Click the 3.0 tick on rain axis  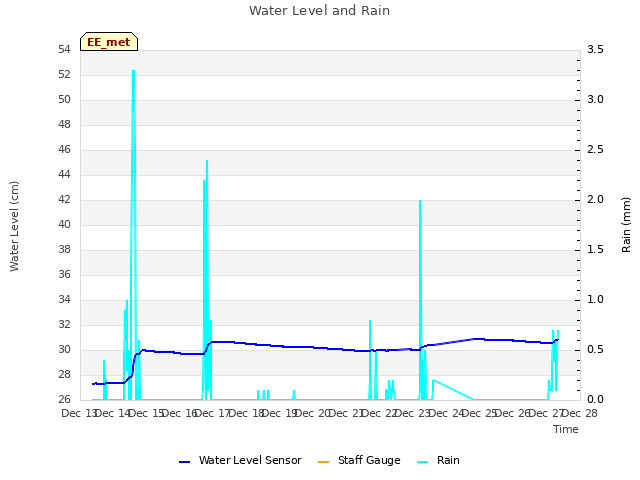(595, 100)
